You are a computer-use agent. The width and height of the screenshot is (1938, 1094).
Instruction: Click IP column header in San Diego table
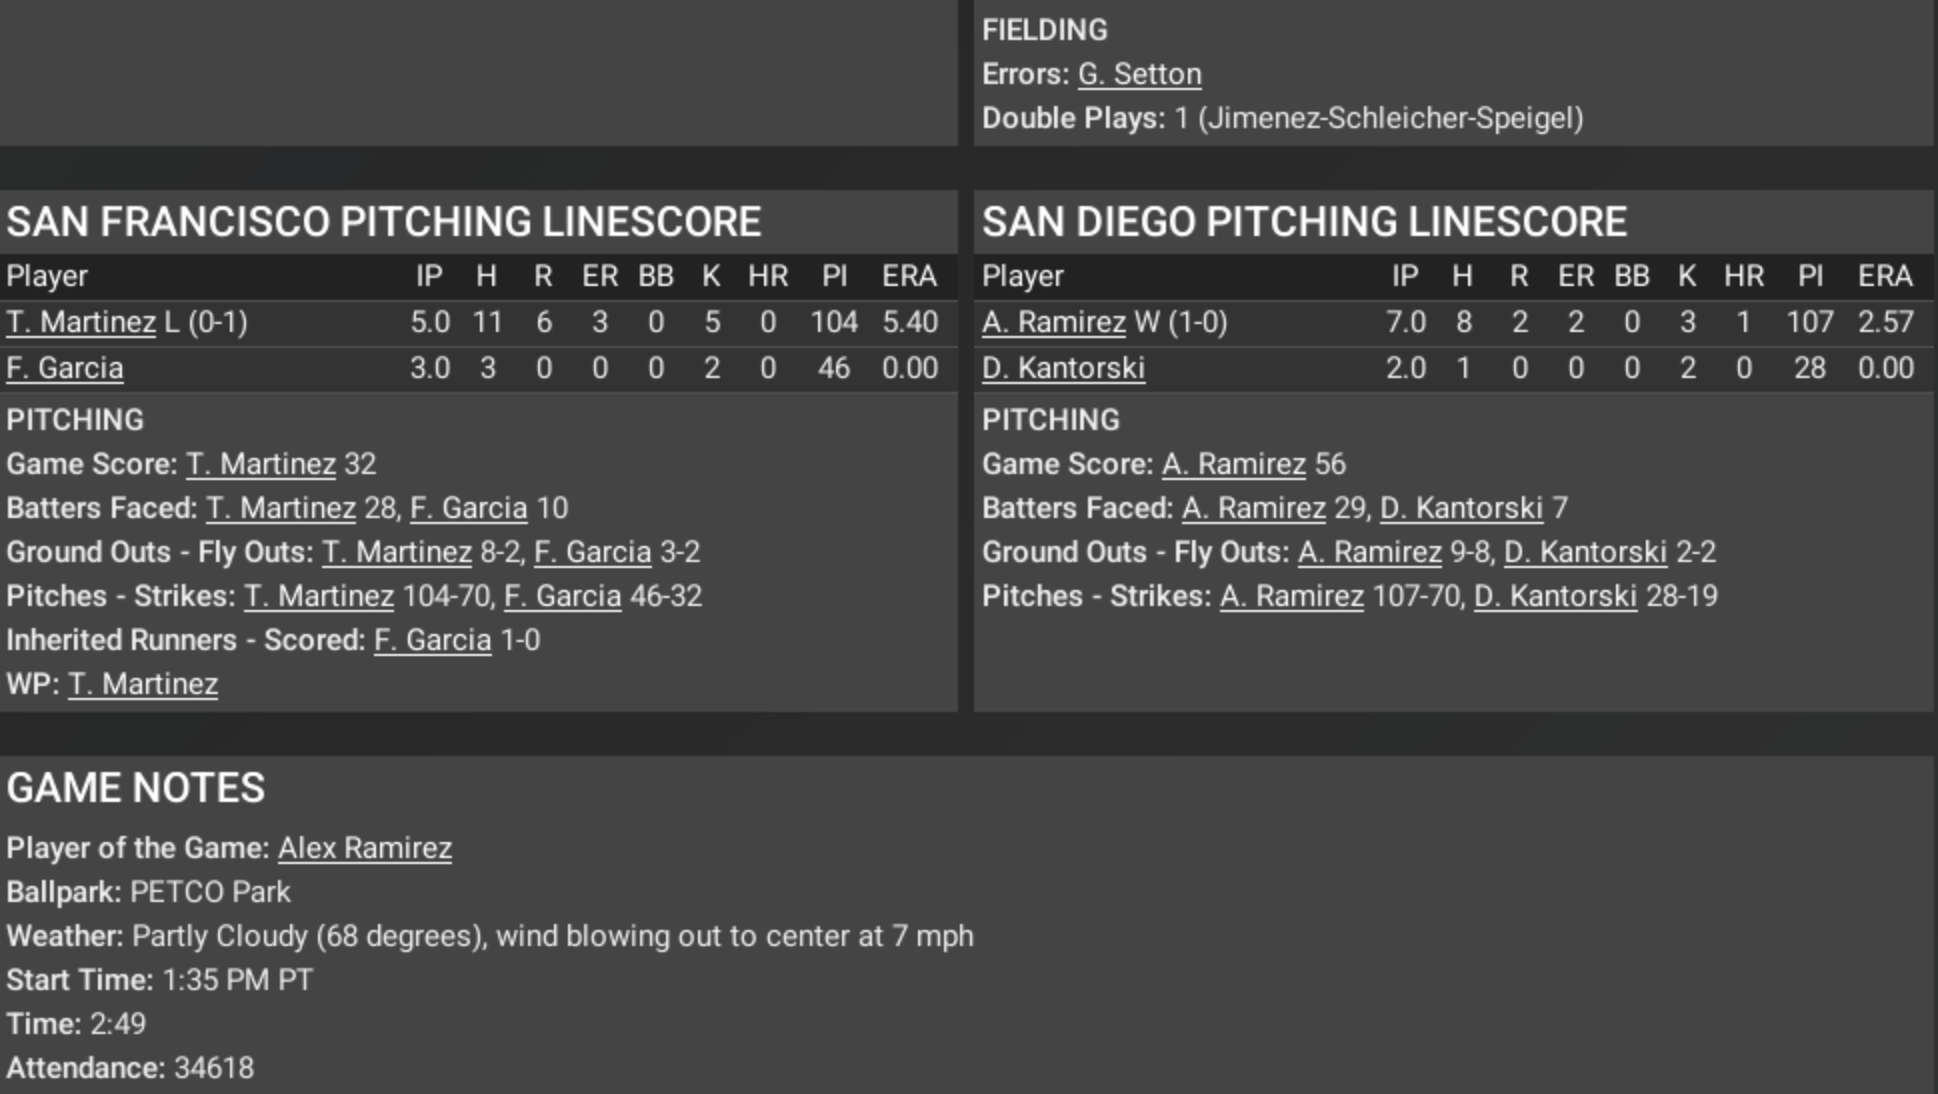coord(1404,276)
